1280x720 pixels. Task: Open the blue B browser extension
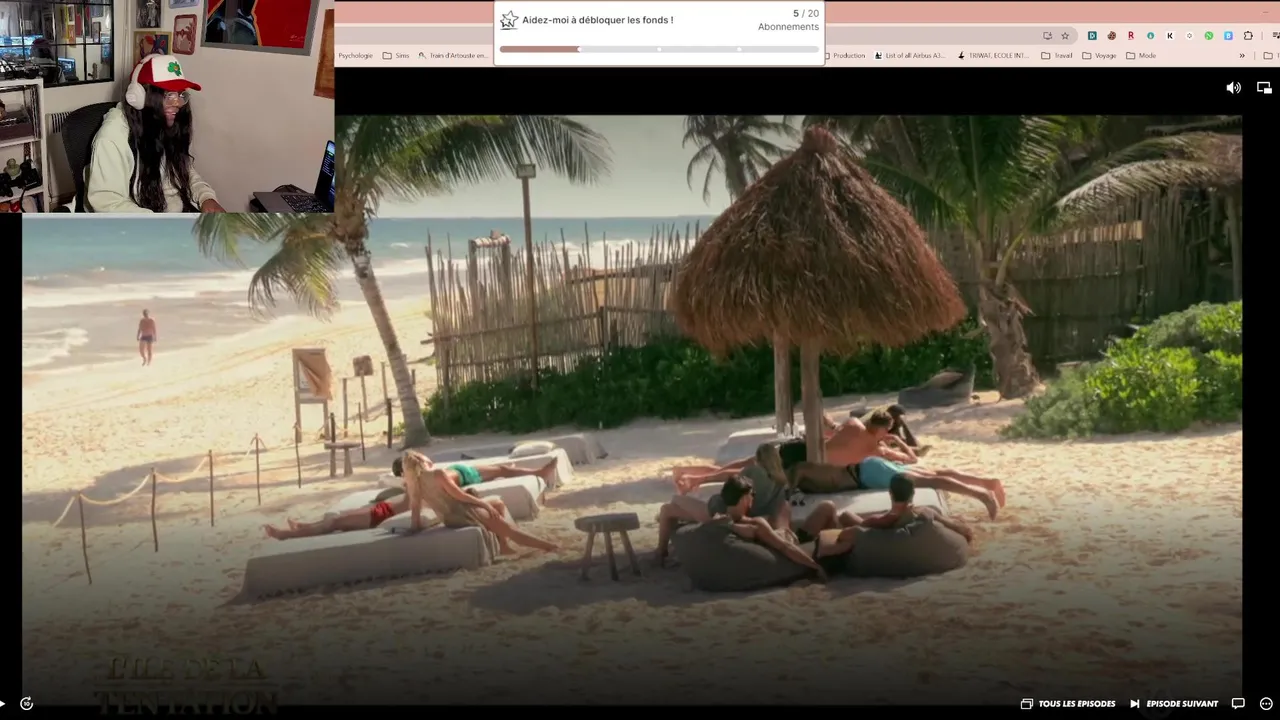pyautogui.click(x=1228, y=35)
